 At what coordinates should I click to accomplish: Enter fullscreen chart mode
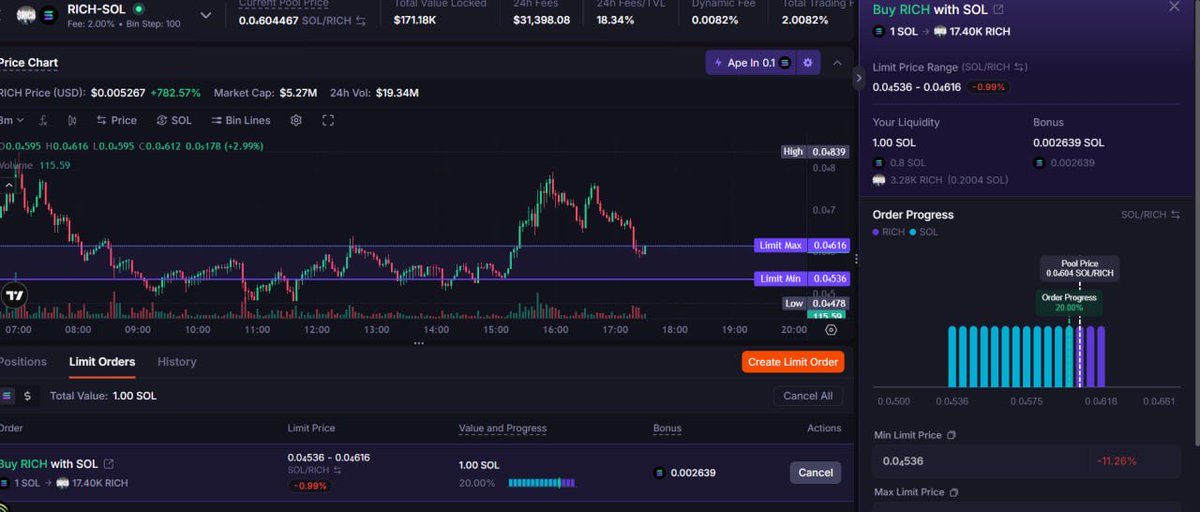[328, 120]
